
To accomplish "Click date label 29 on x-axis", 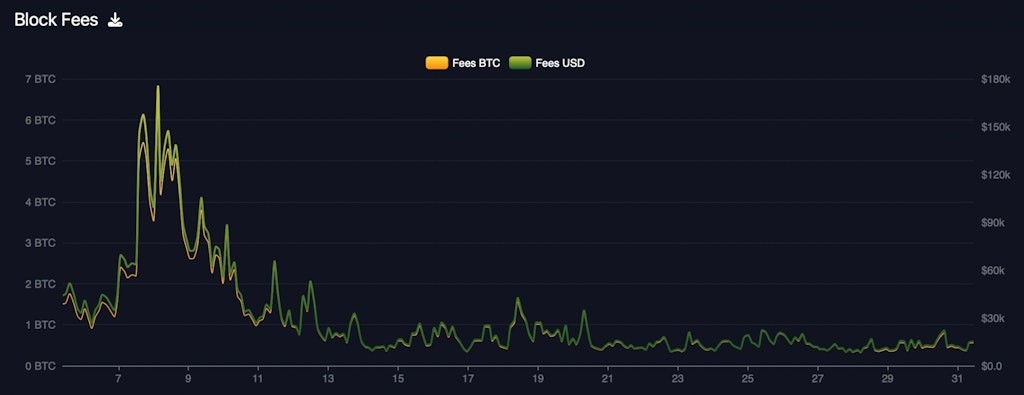I will click(888, 379).
